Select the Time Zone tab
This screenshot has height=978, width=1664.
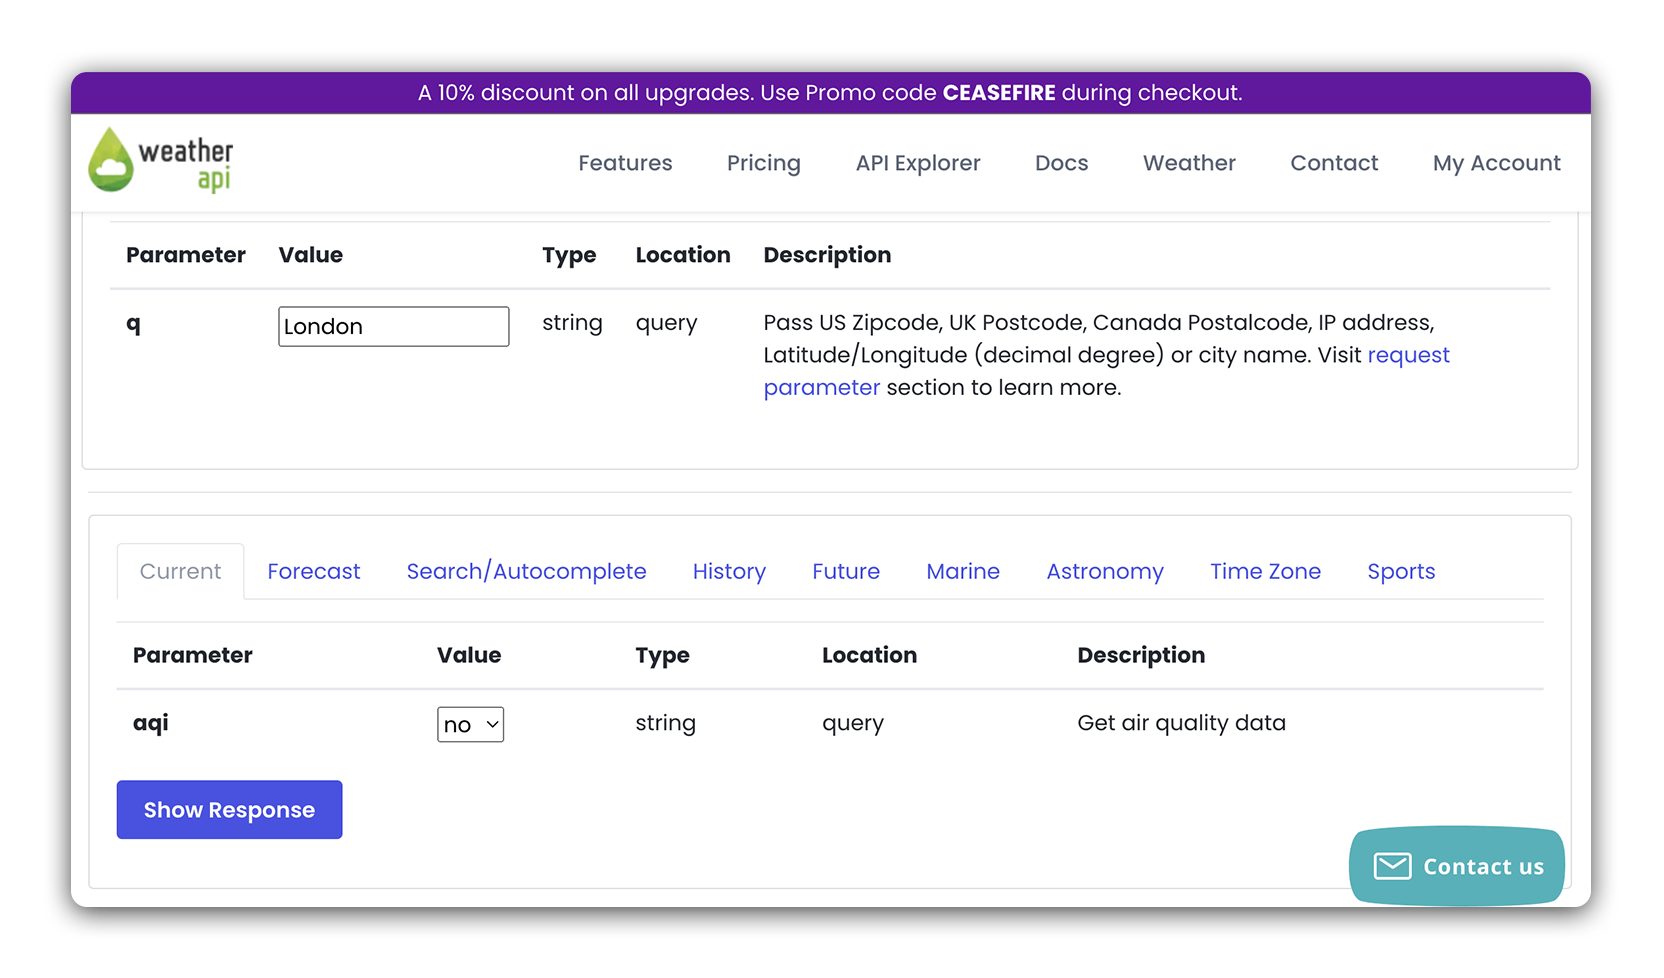[x=1265, y=572]
